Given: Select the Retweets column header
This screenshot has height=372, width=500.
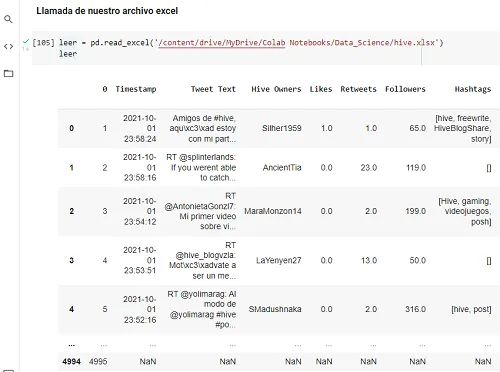Looking at the screenshot, I should click(x=358, y=89).
